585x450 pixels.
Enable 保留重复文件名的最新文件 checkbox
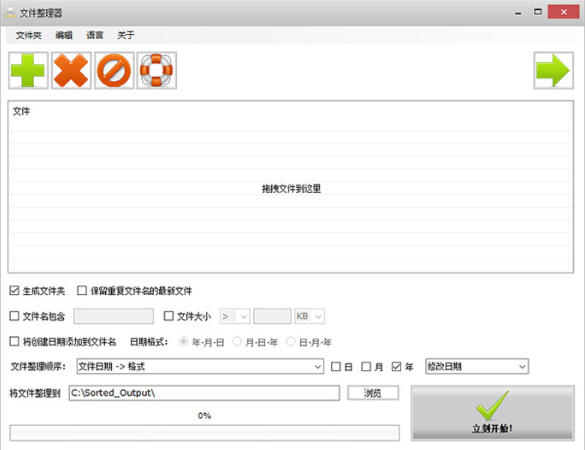point(82,290)
